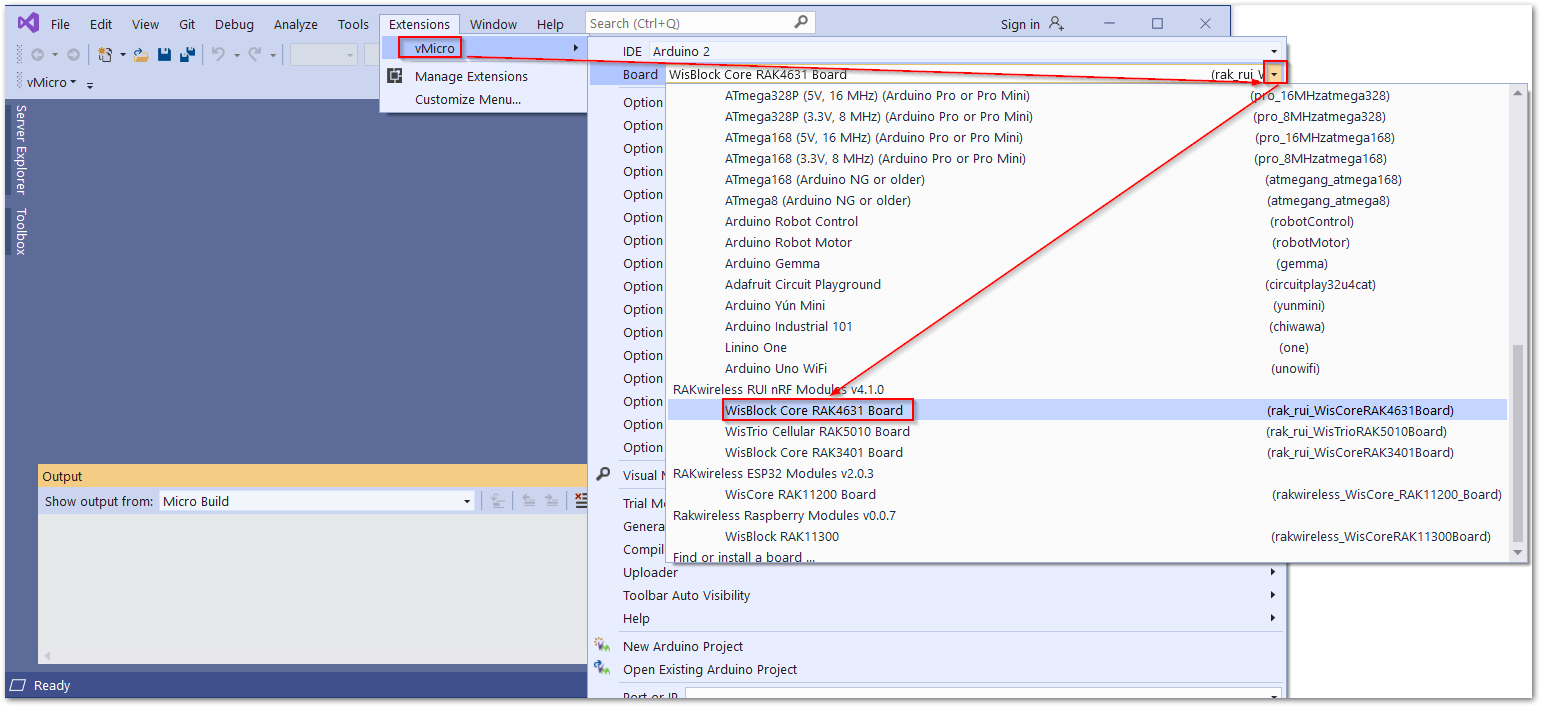Click the navigate backward toolbar icon
Image resolution: width=1541 pixels, height=707 pixels.
pos(37,55)
